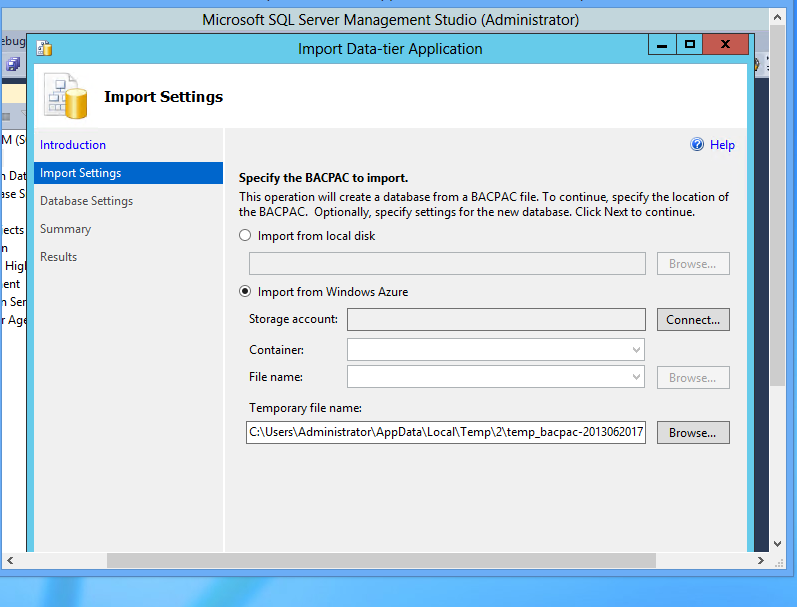Click the scroll right arrow on horizontal scrollbar
This screenshot has height=607, width=797.
tap(763, 560)
